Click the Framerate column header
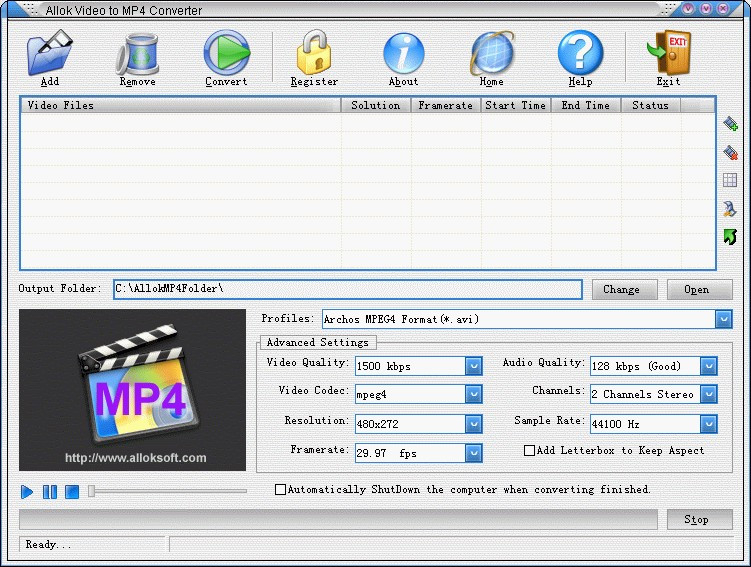The image size is (751, 567). (x=446, y=105)
